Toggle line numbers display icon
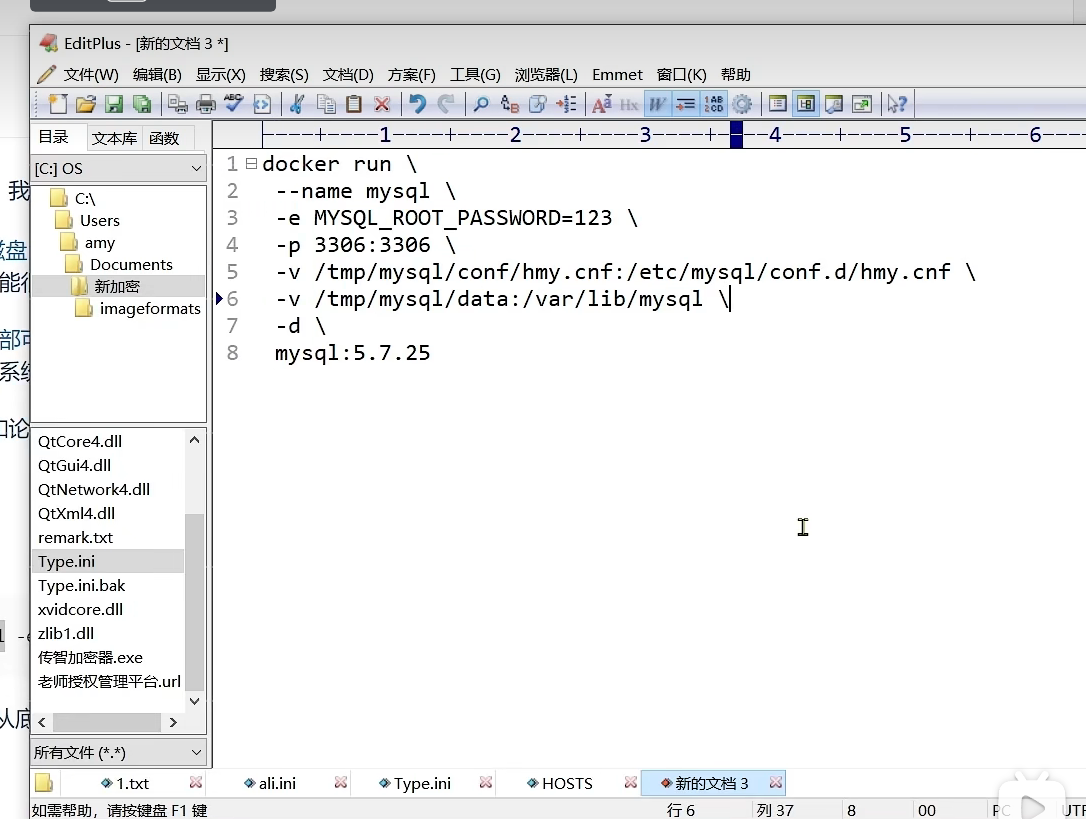1086x819 pixels. [714, 103]
